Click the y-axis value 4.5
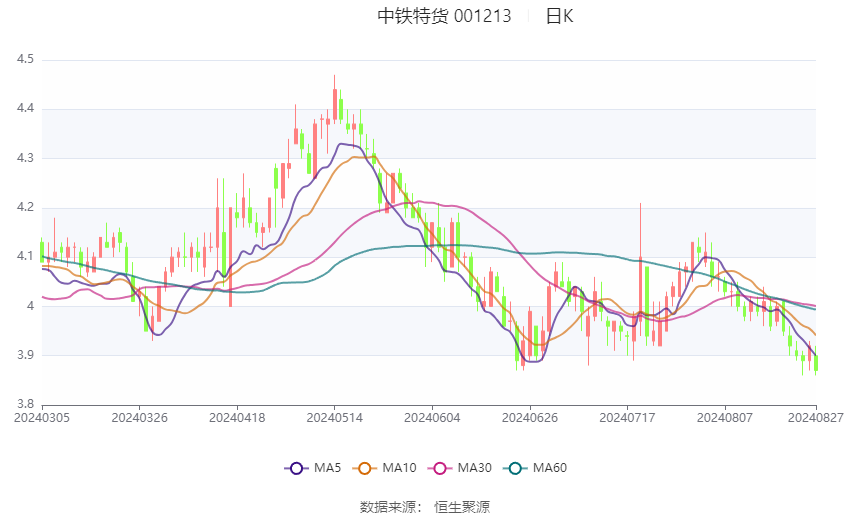This screenshot has height=517, width=850. click(x=25, y=59)
